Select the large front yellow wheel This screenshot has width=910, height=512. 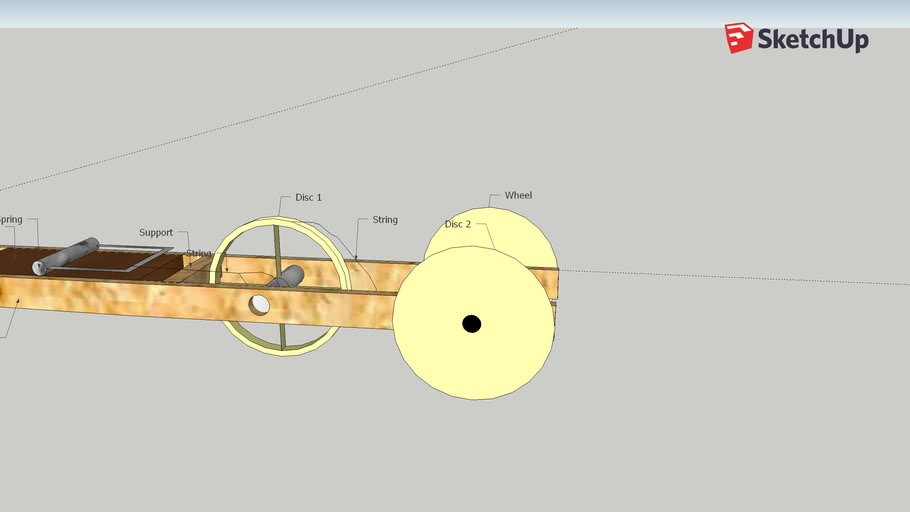[x=473, y=323]
